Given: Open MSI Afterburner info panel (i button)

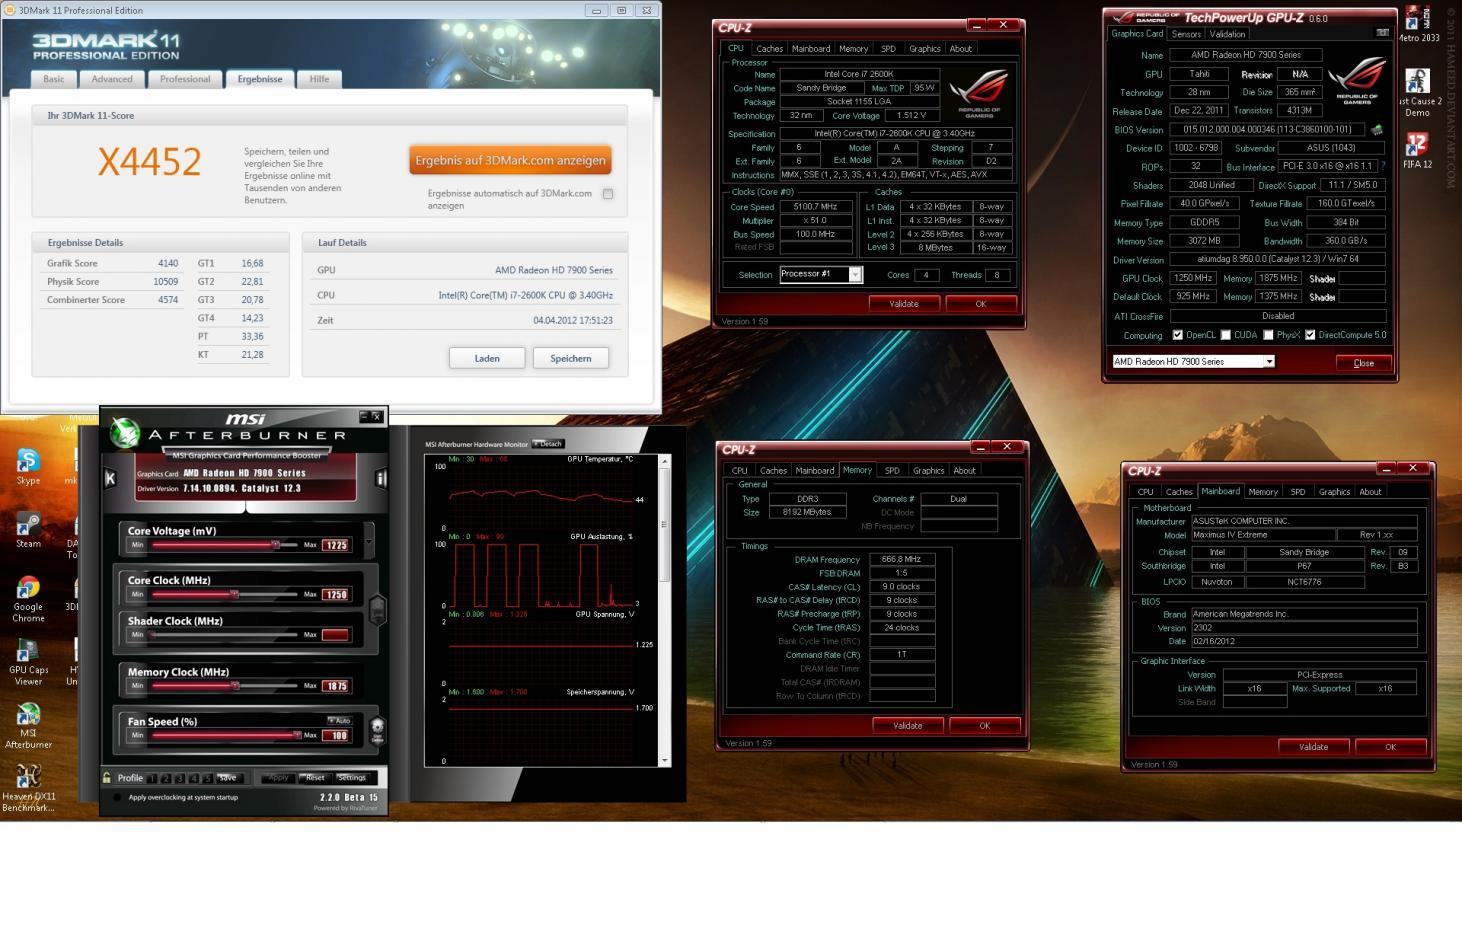Looking at the screenshot, I should 380,478.
